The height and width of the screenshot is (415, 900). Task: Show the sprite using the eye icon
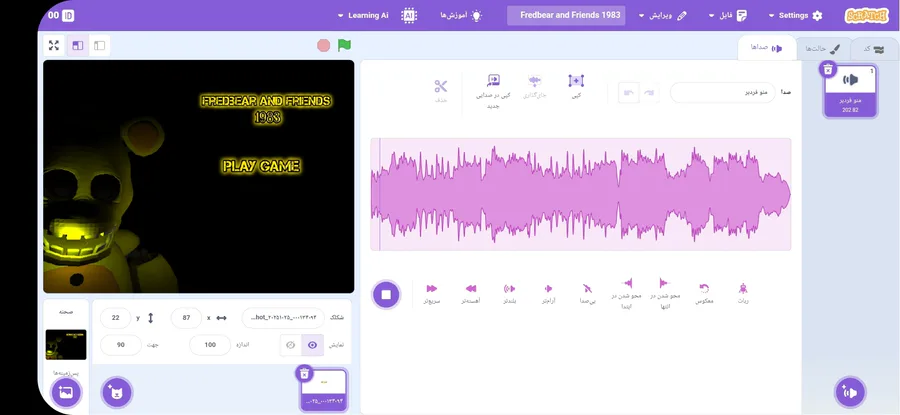pos(312,345)
